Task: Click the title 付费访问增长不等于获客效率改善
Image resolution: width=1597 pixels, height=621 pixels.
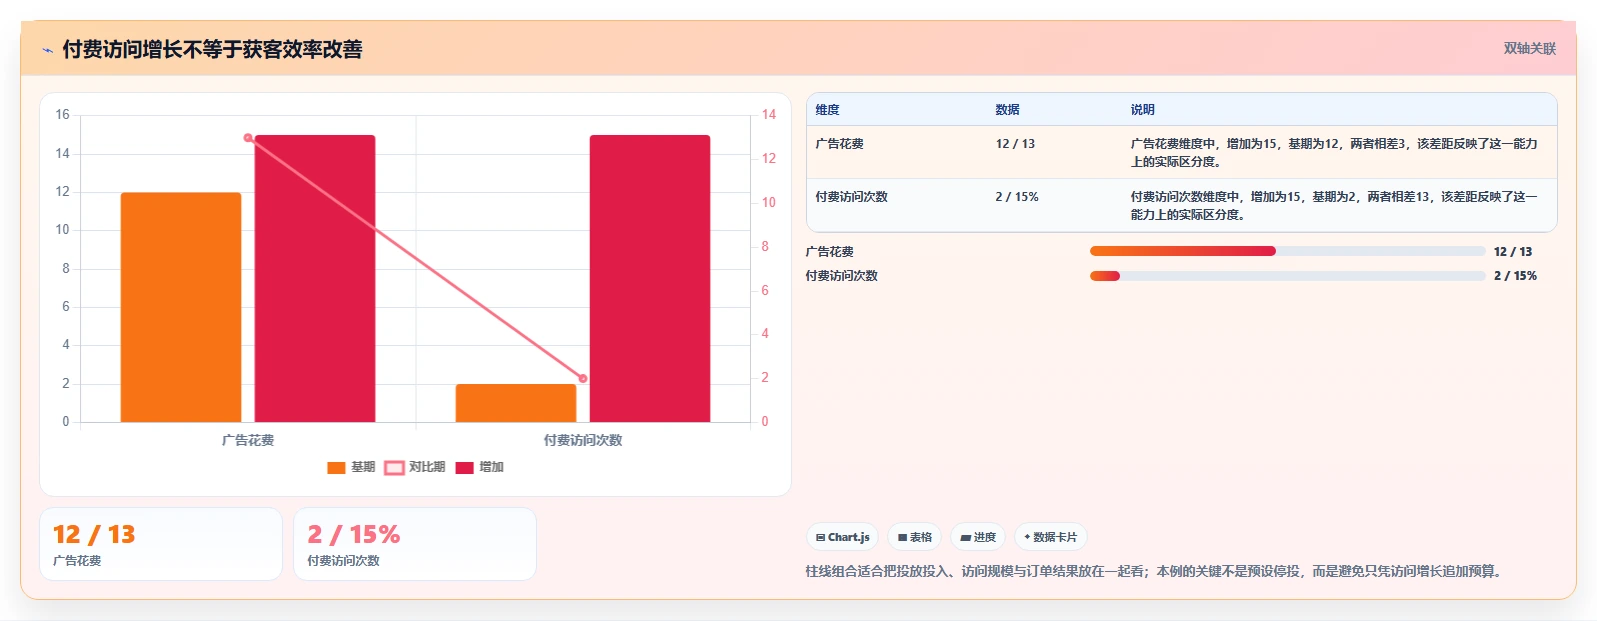Action: click(212, 49)
